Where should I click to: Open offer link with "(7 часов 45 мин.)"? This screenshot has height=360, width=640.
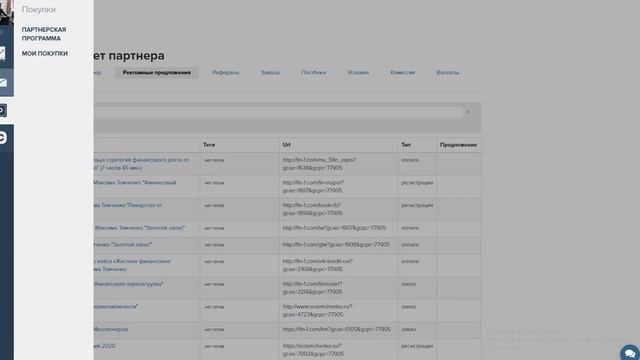(x=142, y=164)
